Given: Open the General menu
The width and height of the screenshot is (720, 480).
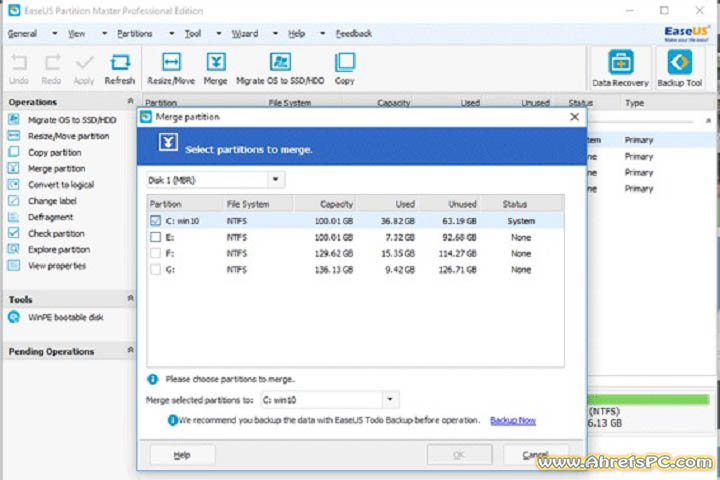Looking at the screenshot, I should pos(22,34).
